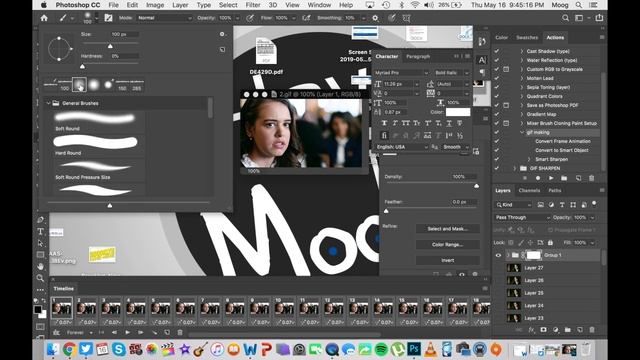Select the Hand tool in toolbar
Screen dimensions: 640x360
pos(40,266)
